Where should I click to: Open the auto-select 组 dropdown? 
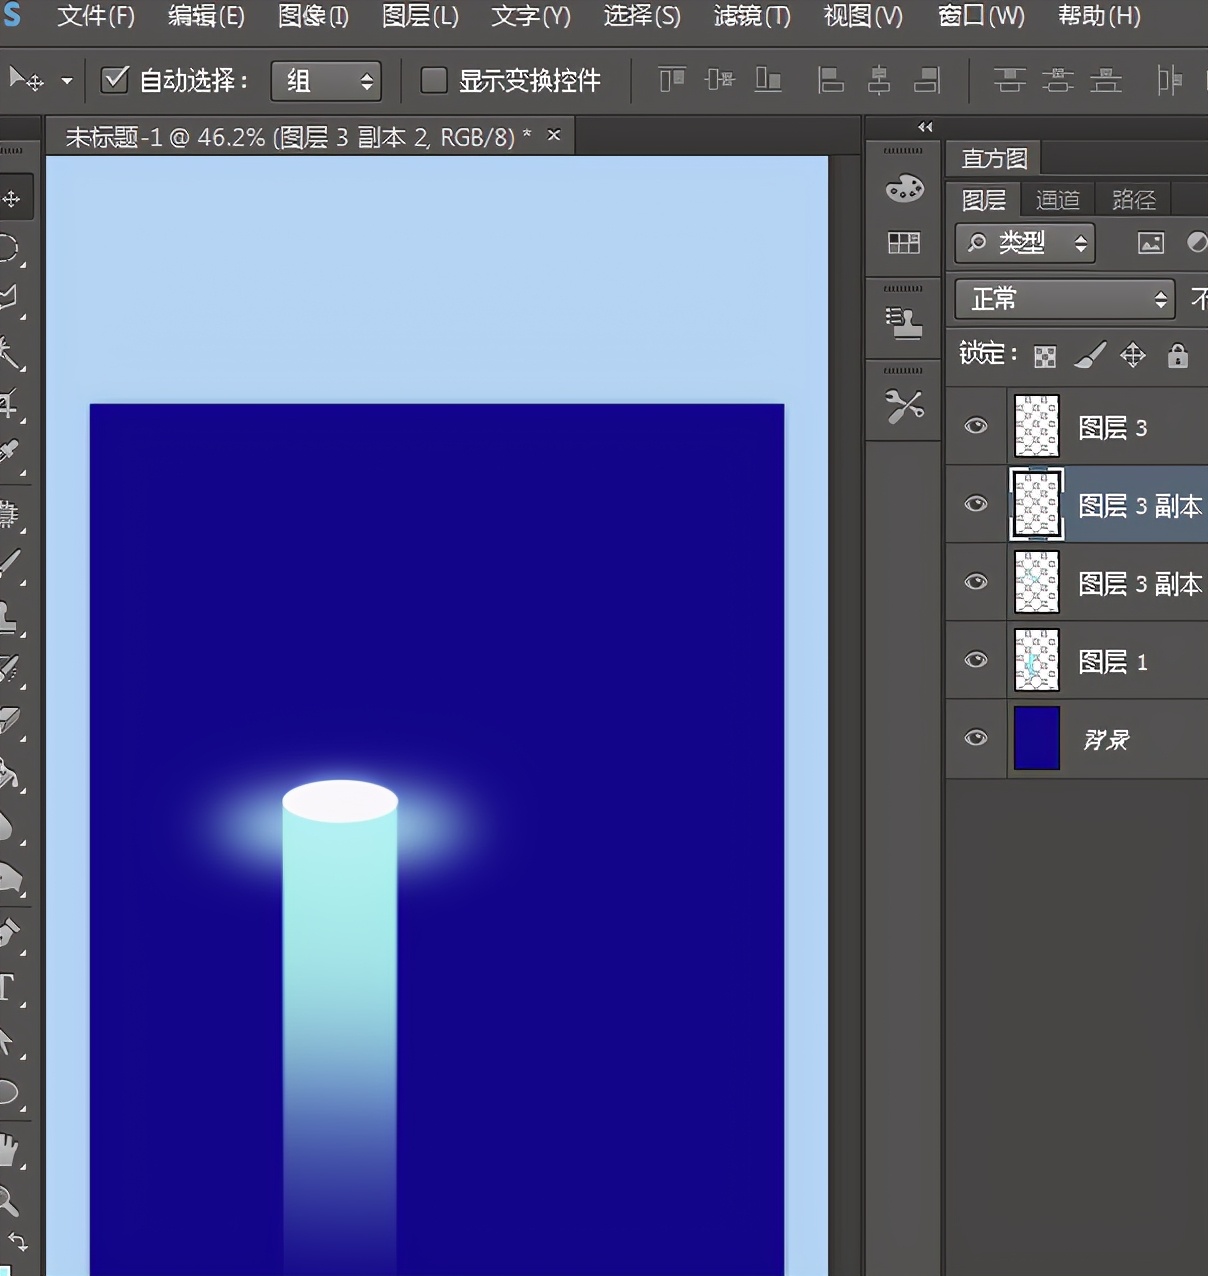326,81
